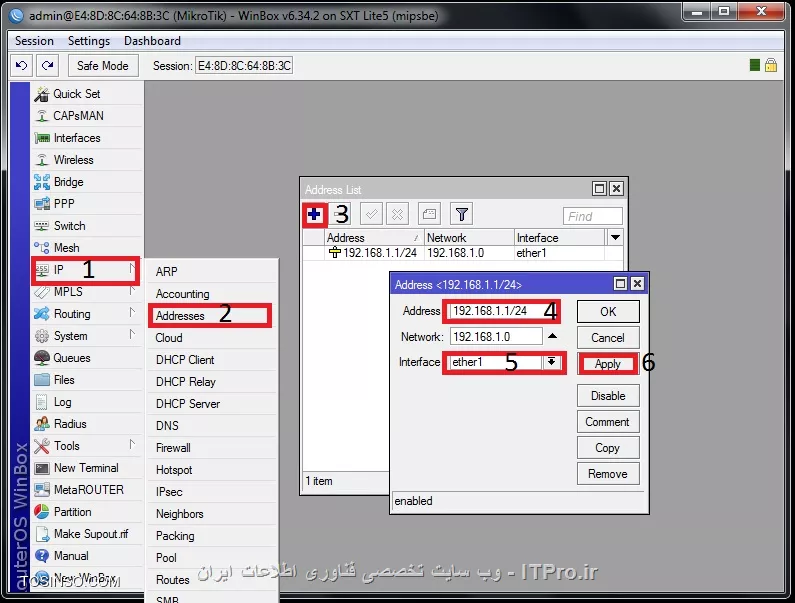
Task: Toggle Safe Mode button
Action: (103, 65)
